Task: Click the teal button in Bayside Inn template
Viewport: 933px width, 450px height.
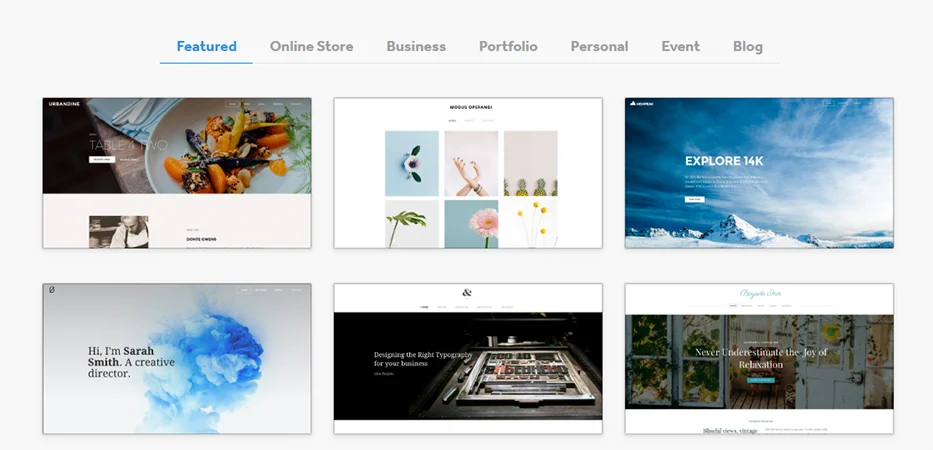Action: [x=761, y=379]
